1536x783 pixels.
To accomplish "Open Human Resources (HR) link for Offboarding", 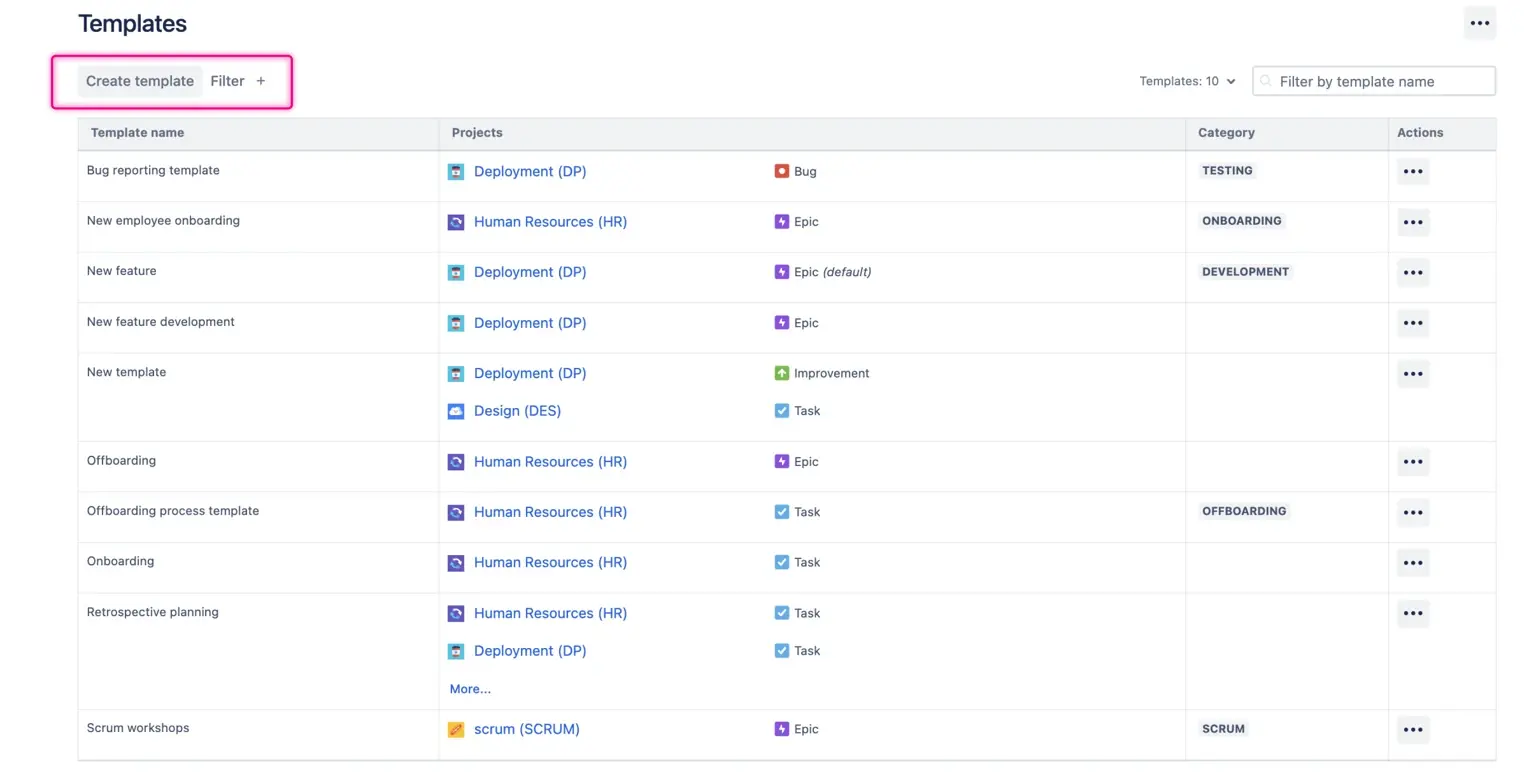I will [x=550, y=462].
